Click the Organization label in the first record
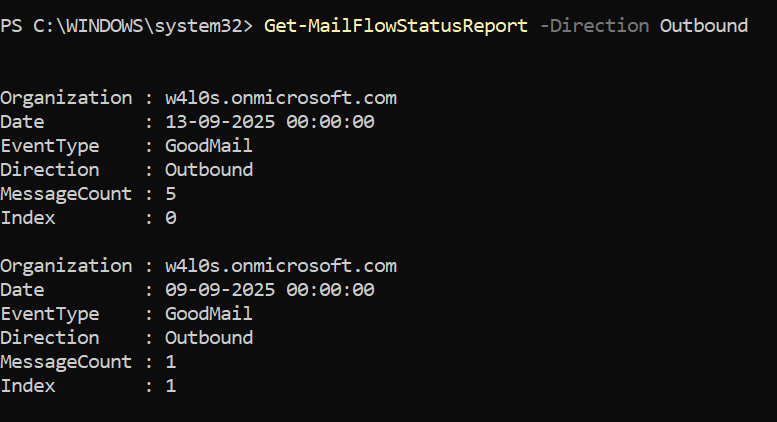 [x=66, y=98]
